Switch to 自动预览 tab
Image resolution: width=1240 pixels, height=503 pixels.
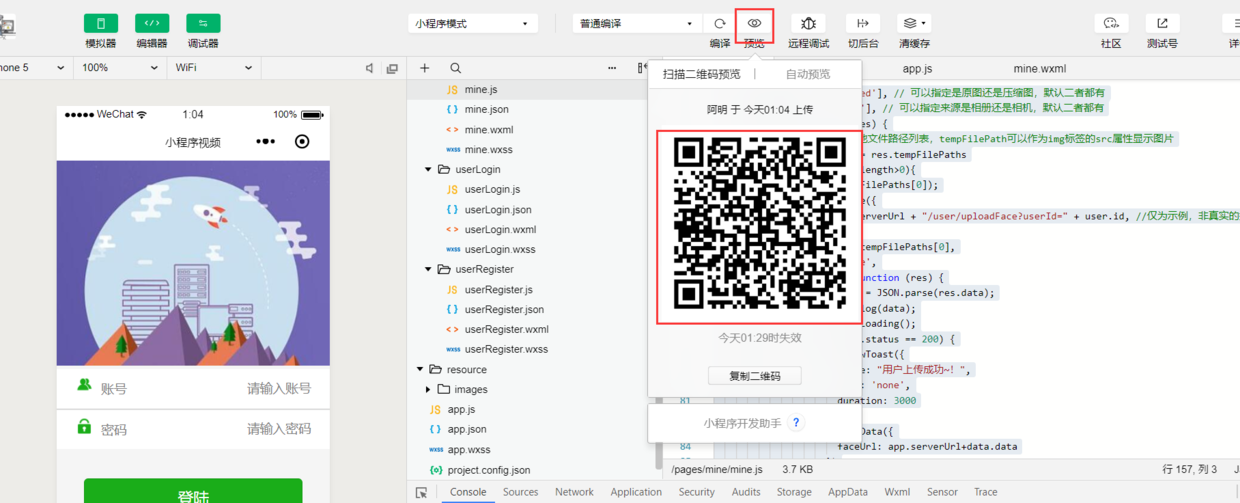click(x=808, y=74)
